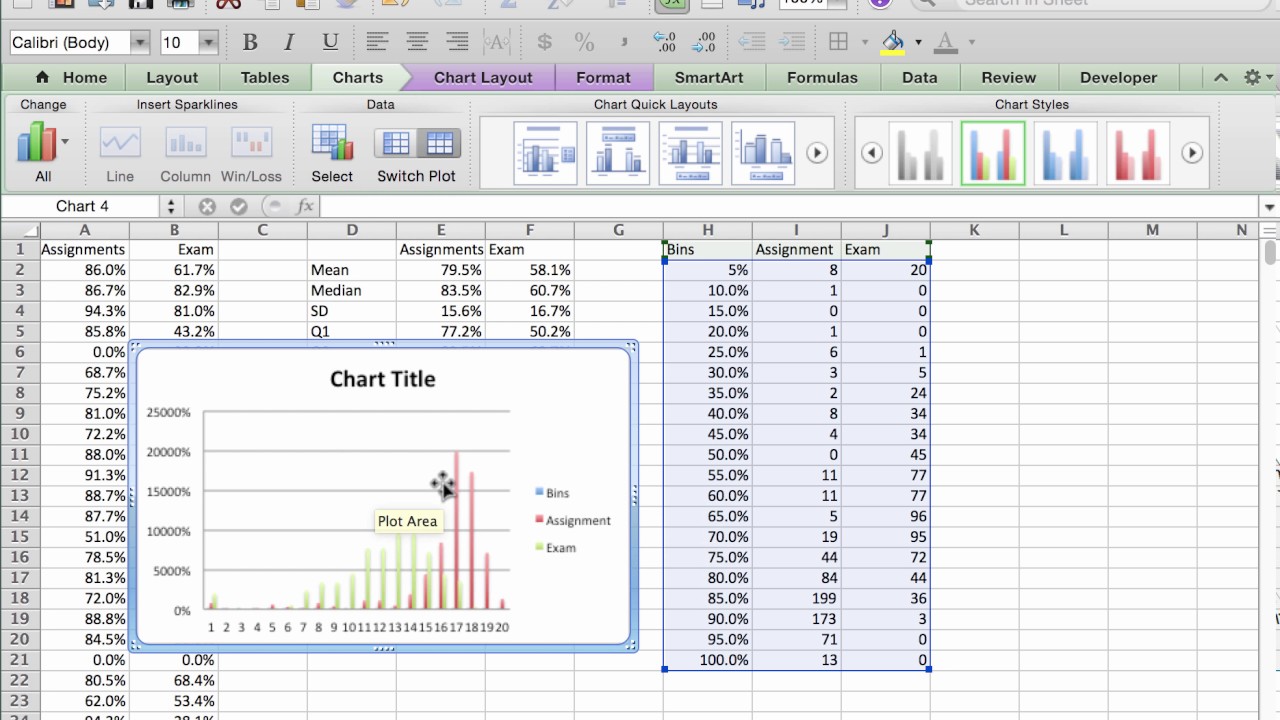1280x720 pixels.
Task: Align text right
Action: [457, 42]
